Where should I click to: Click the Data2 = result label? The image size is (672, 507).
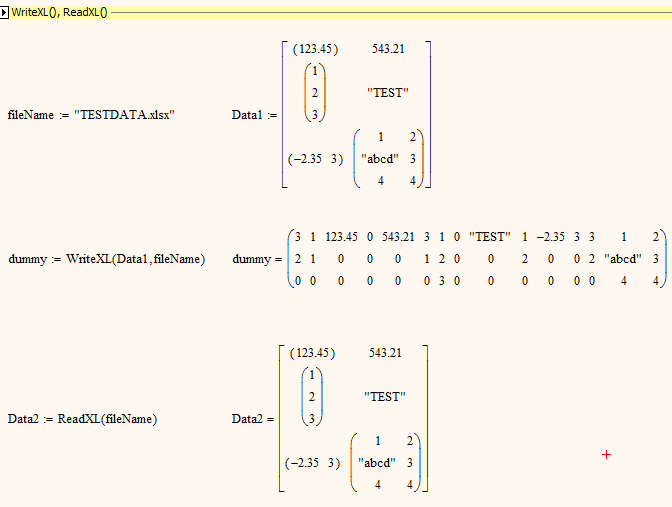point(253,419)
